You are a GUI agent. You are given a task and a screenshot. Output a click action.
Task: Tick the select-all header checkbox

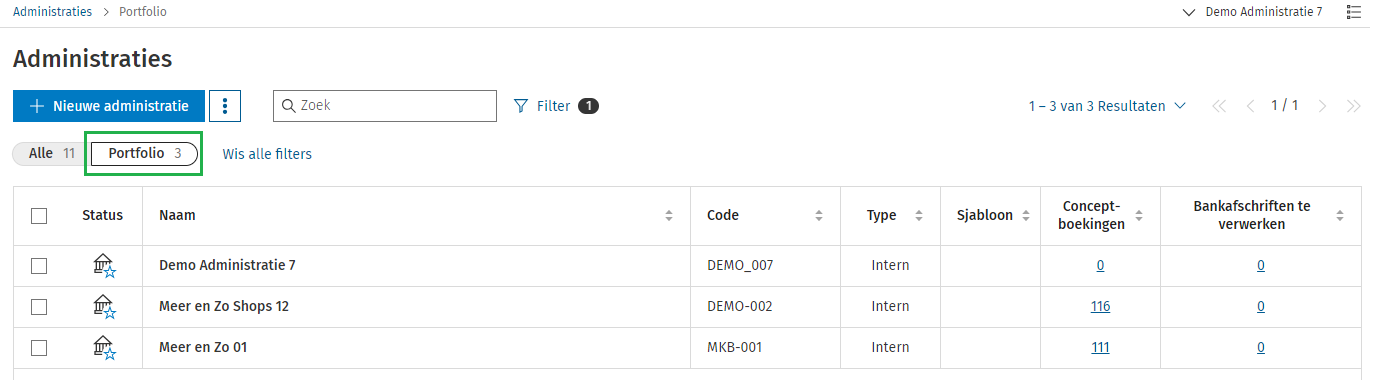pos(39,216)
